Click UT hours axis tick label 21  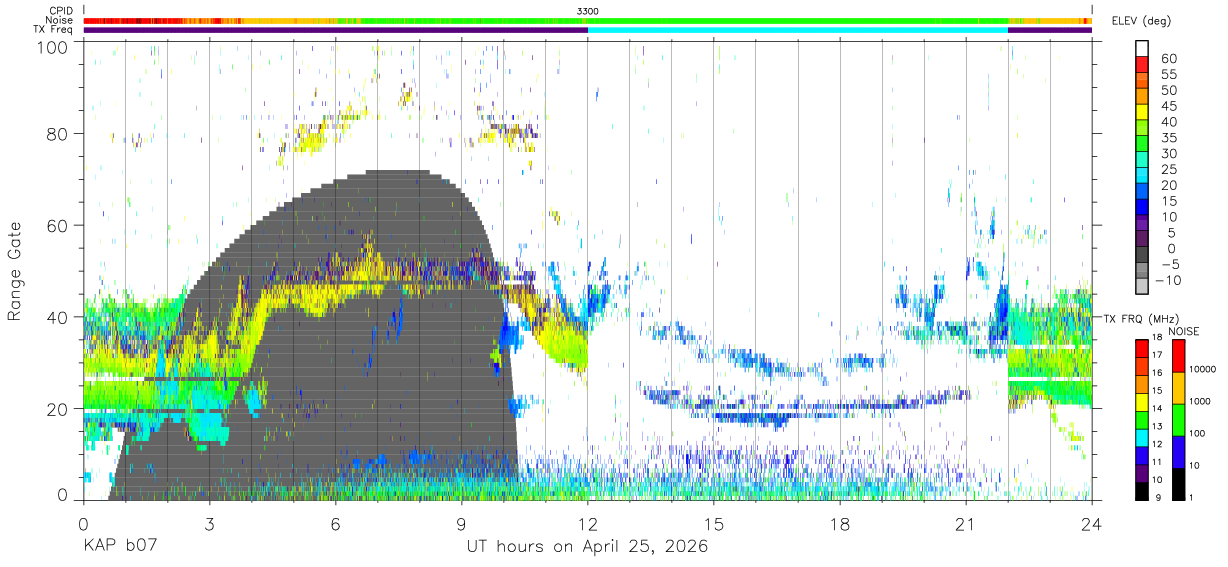[x=966, y=524]
